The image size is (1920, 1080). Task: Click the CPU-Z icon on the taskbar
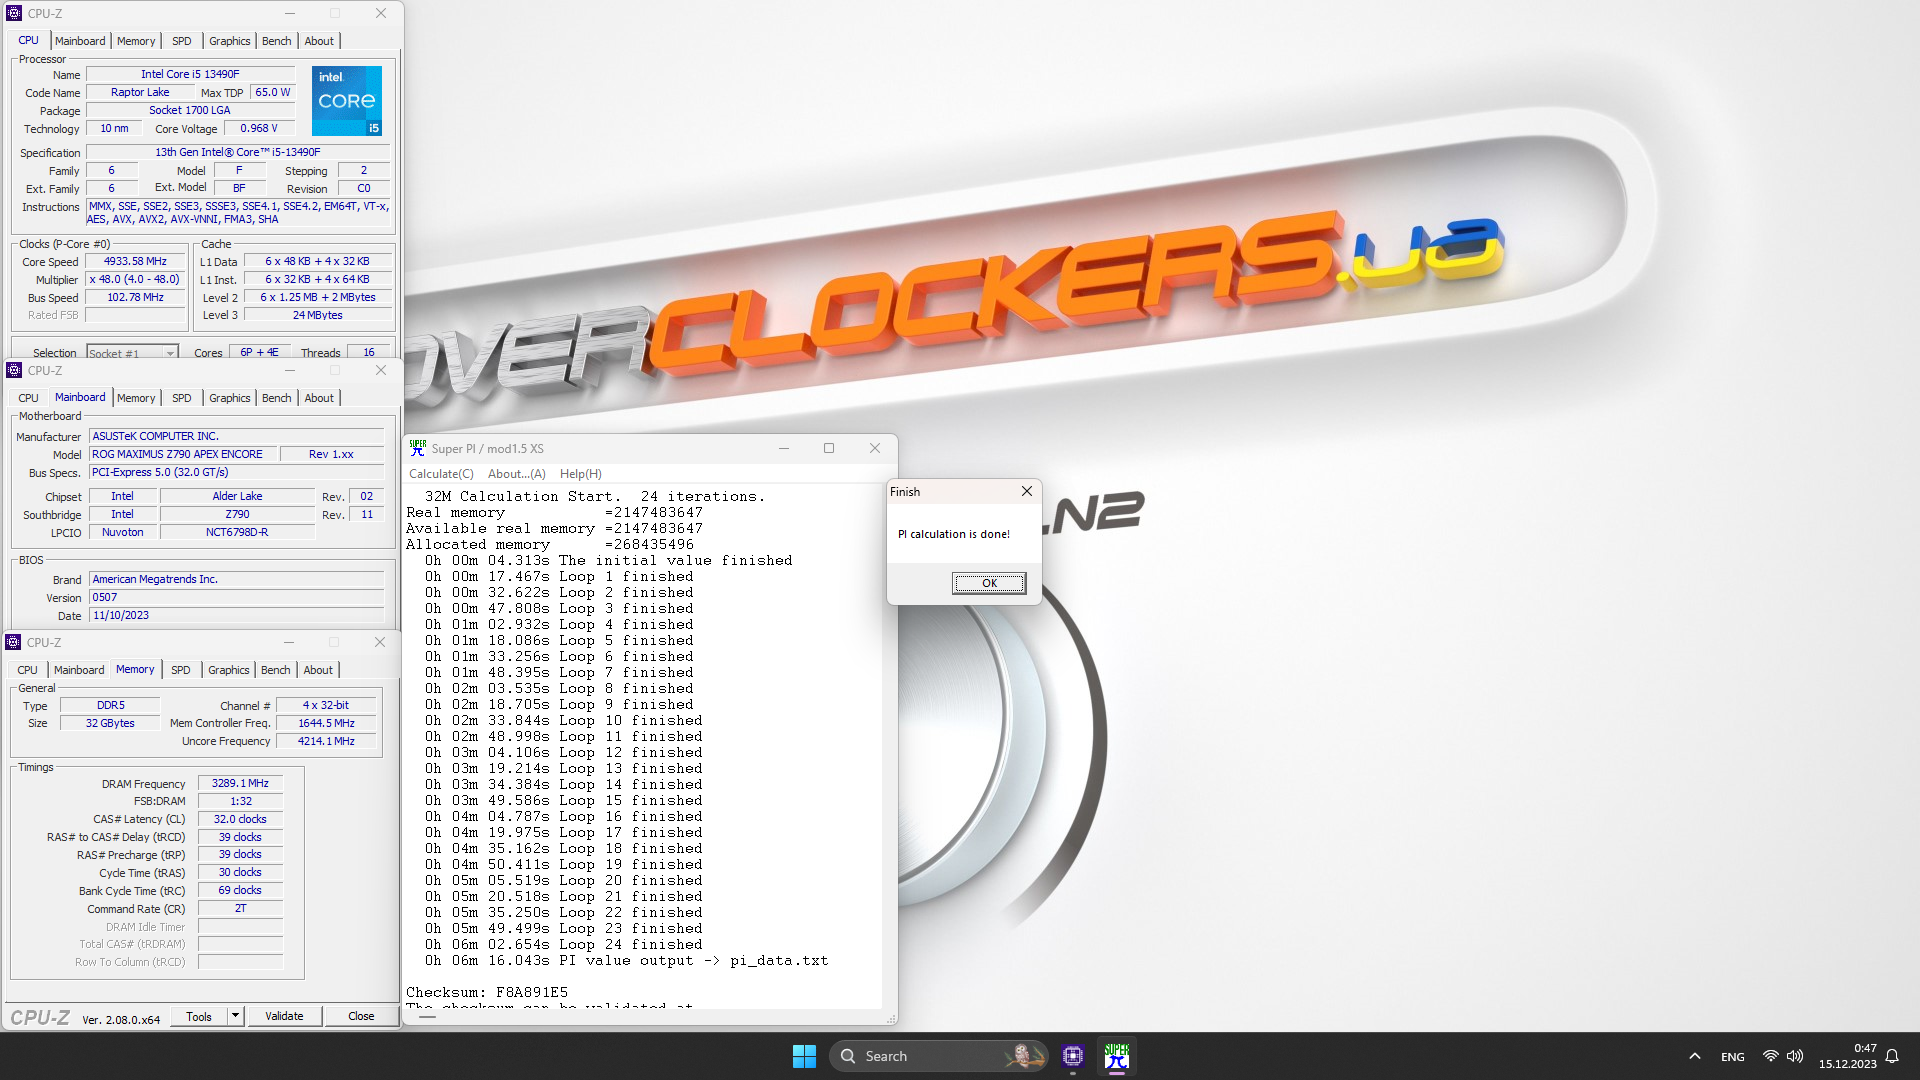[1073, 1055]
